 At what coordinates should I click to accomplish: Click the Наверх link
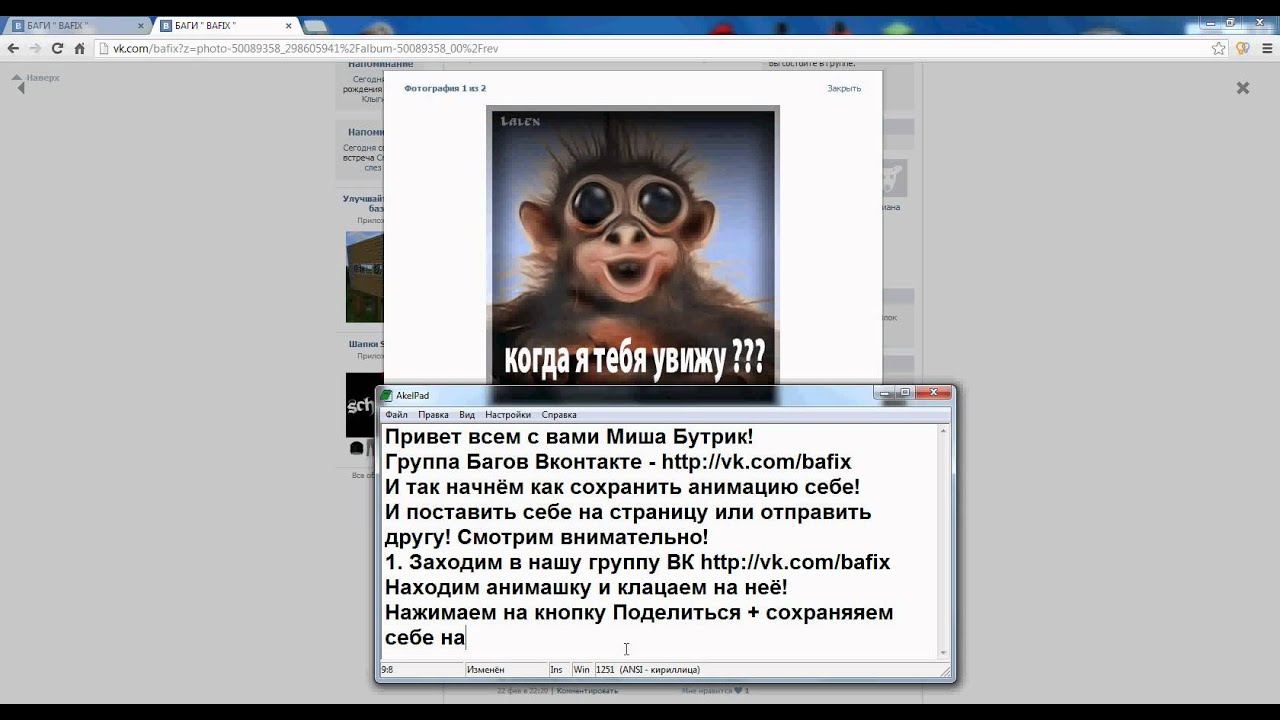click(x=43, y=77)
